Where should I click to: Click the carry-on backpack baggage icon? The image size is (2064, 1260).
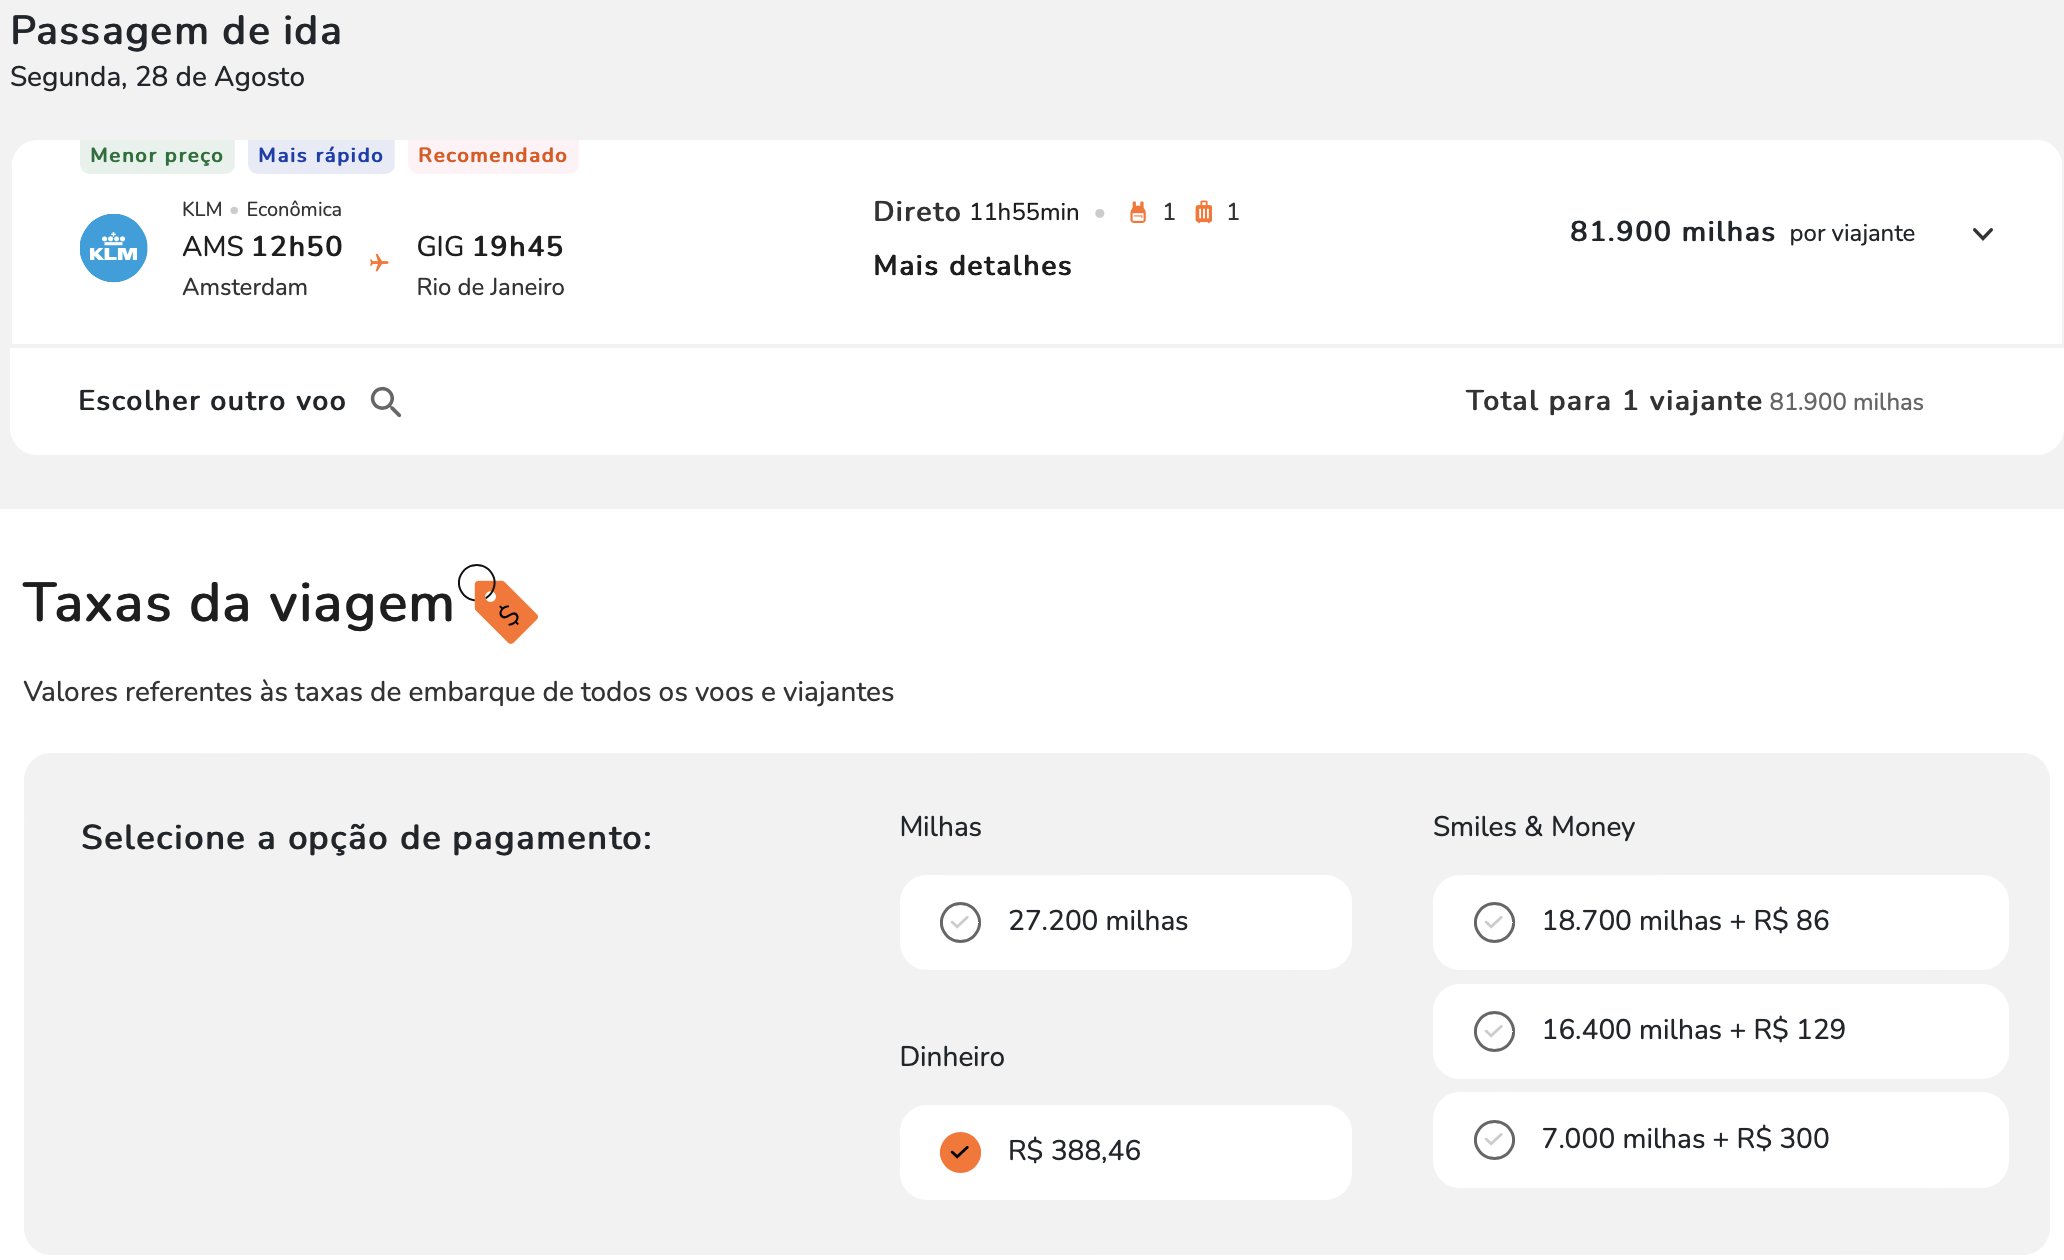1138,212
